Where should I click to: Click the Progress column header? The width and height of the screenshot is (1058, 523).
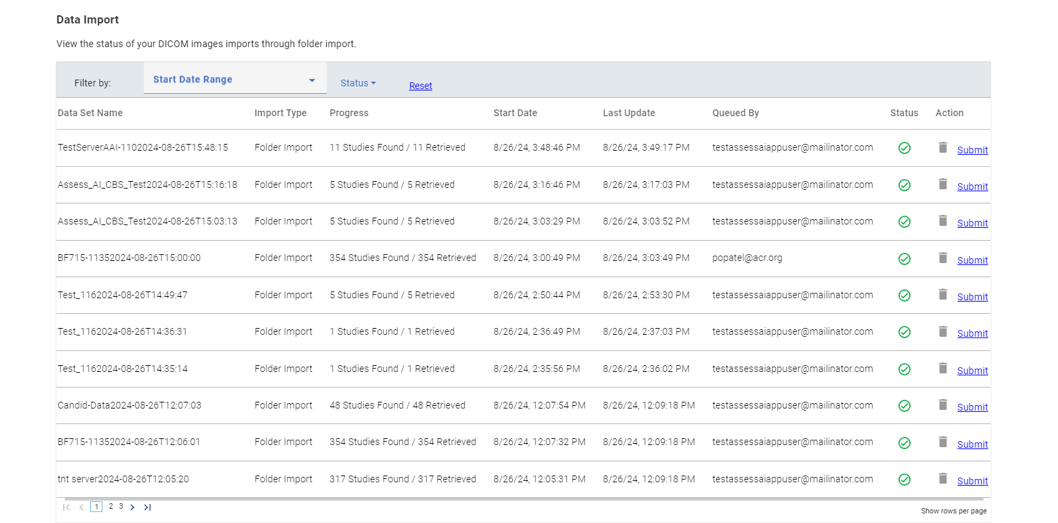tap(349, 113)
